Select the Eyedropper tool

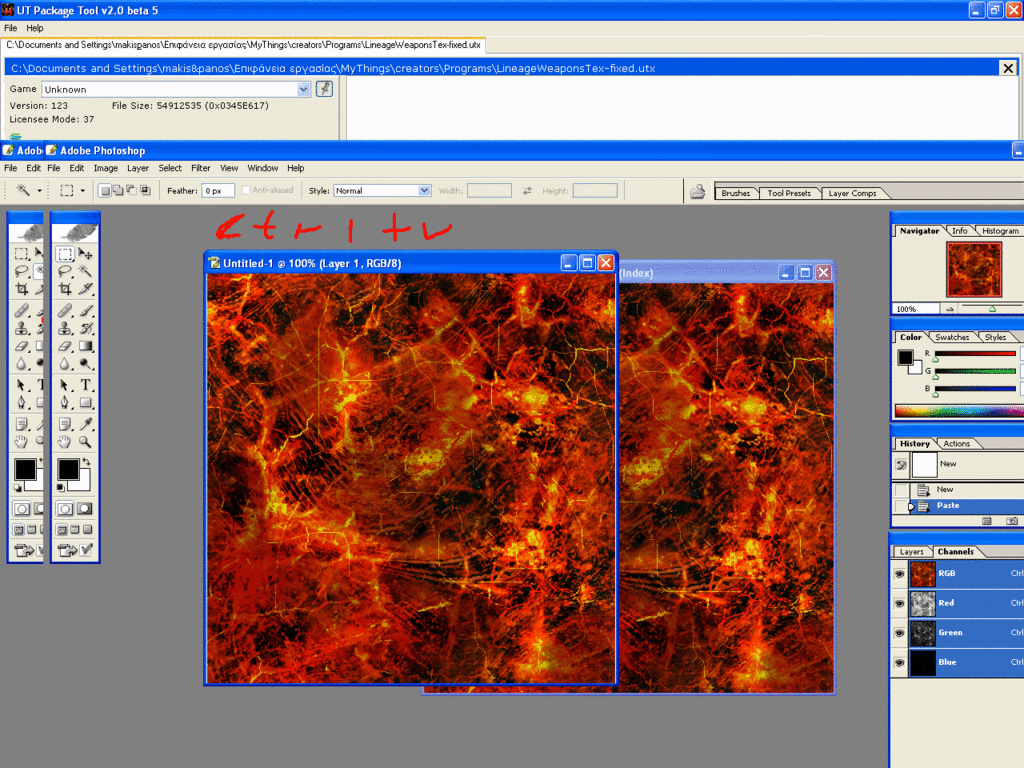(87, 423)
